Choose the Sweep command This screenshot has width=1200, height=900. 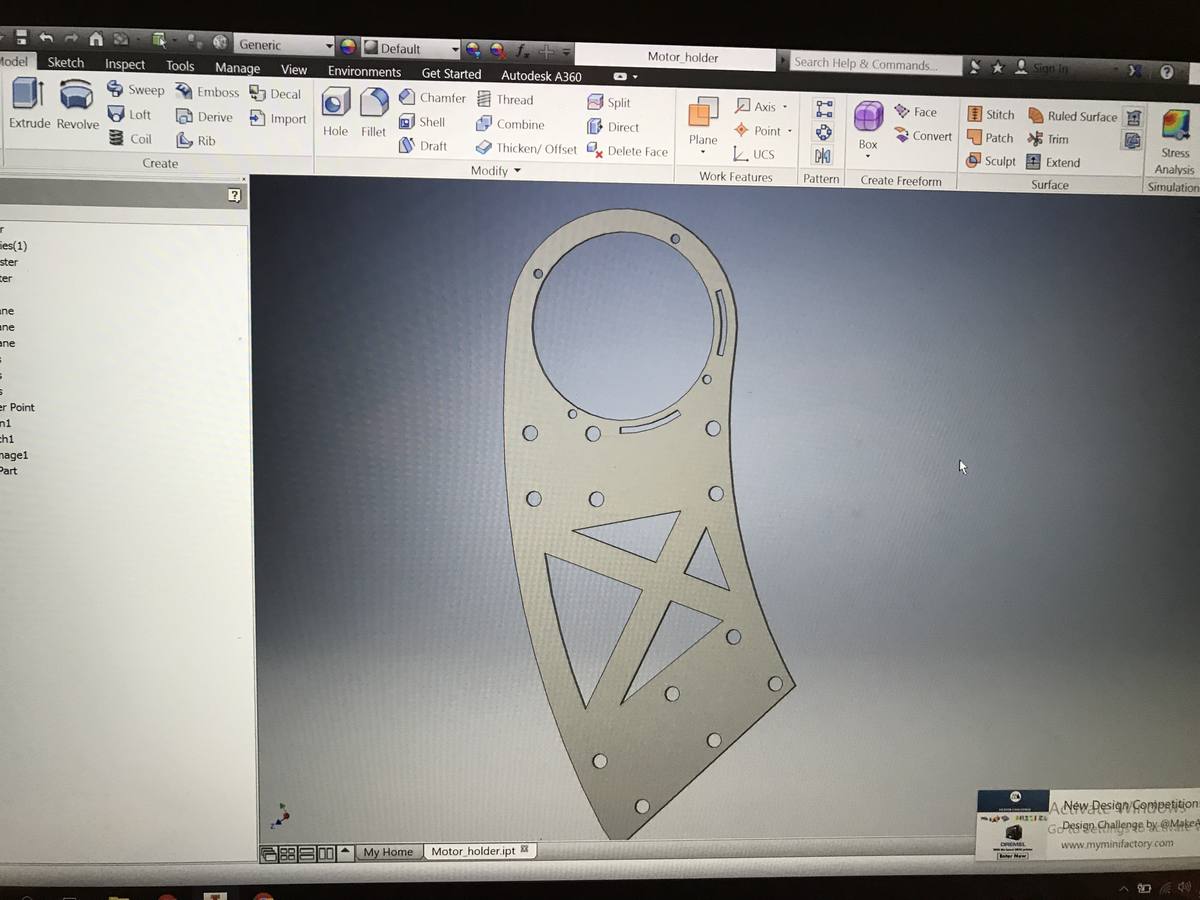(x=135, y=89)
